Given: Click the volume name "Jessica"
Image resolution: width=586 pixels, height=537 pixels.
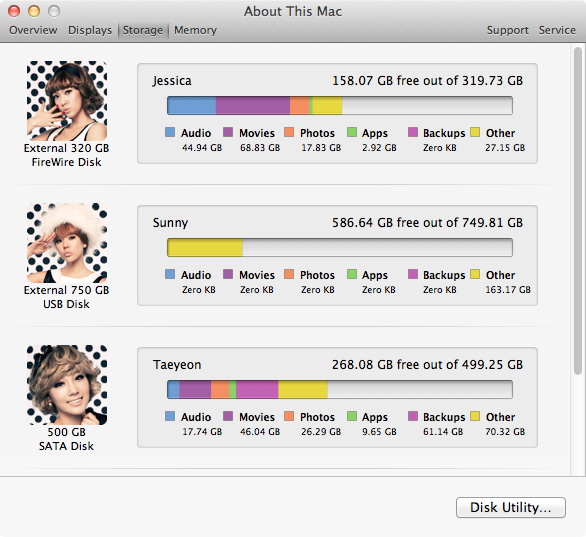Looking at the screenshot, I should pos(172,81).
